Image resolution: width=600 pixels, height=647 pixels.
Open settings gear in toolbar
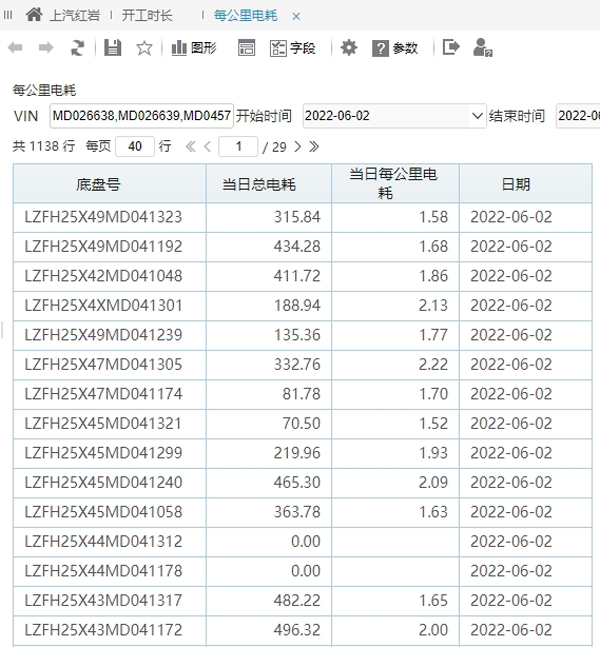348,48
